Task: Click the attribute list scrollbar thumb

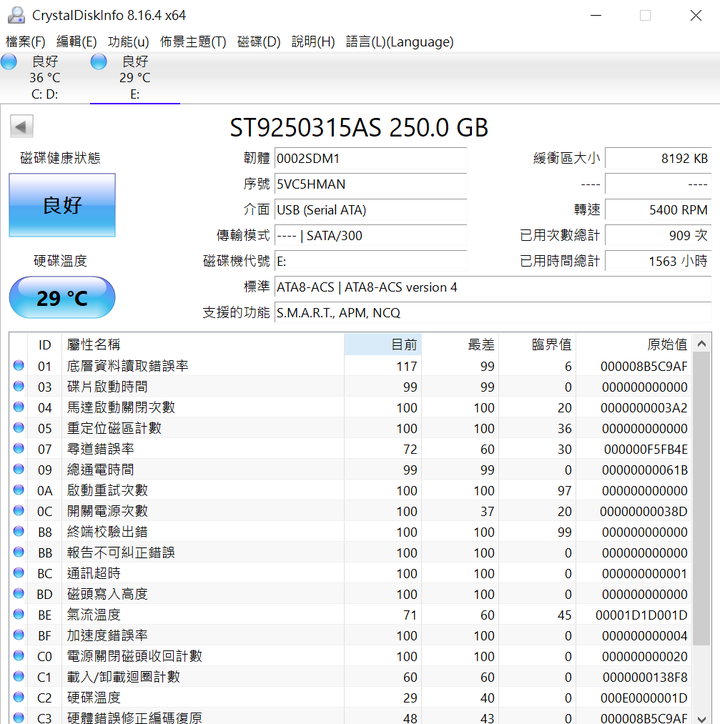Action: point(702,500)
